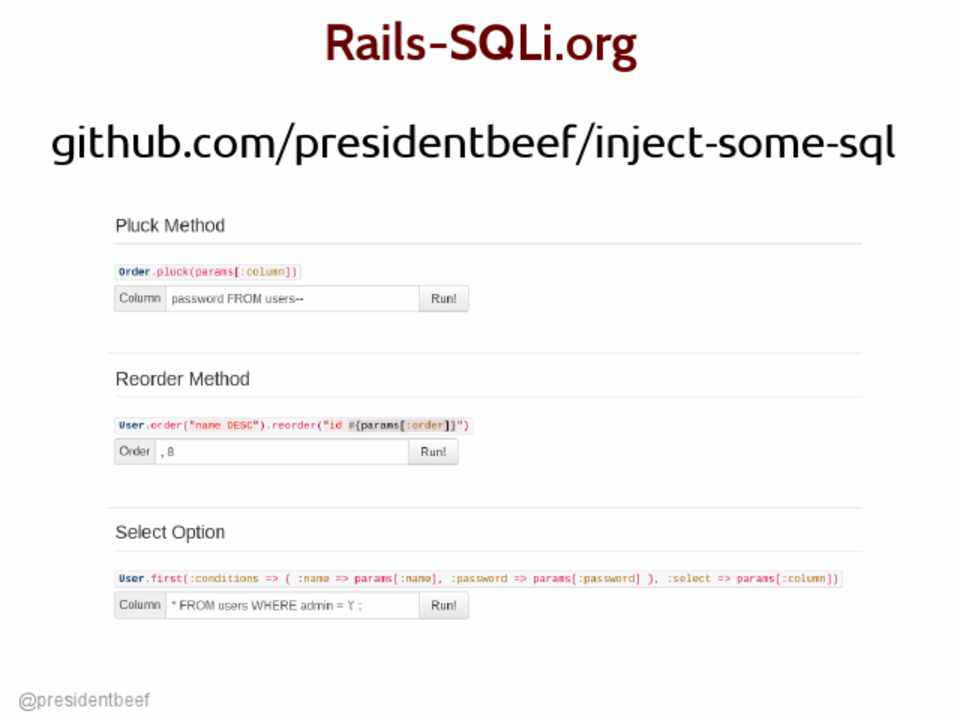Select the Order.pluck code snippet
960x720 pixels.
click(208, 271)
